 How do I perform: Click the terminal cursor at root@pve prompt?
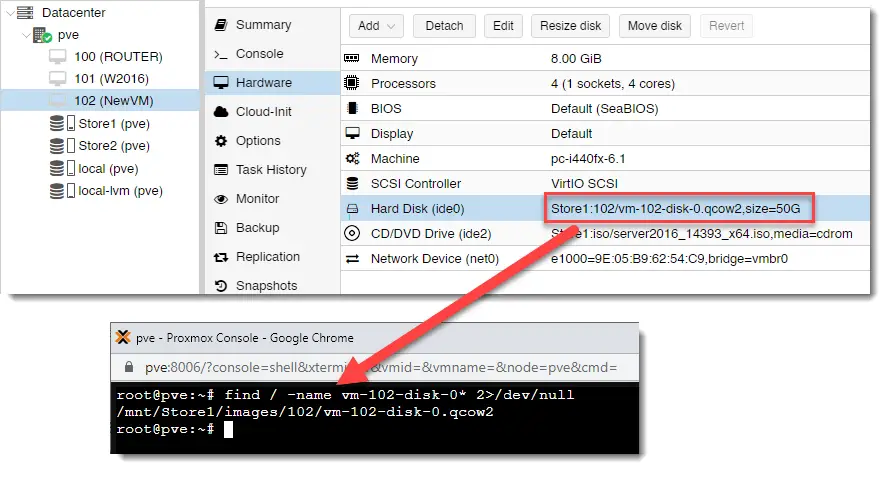[228, 429]
